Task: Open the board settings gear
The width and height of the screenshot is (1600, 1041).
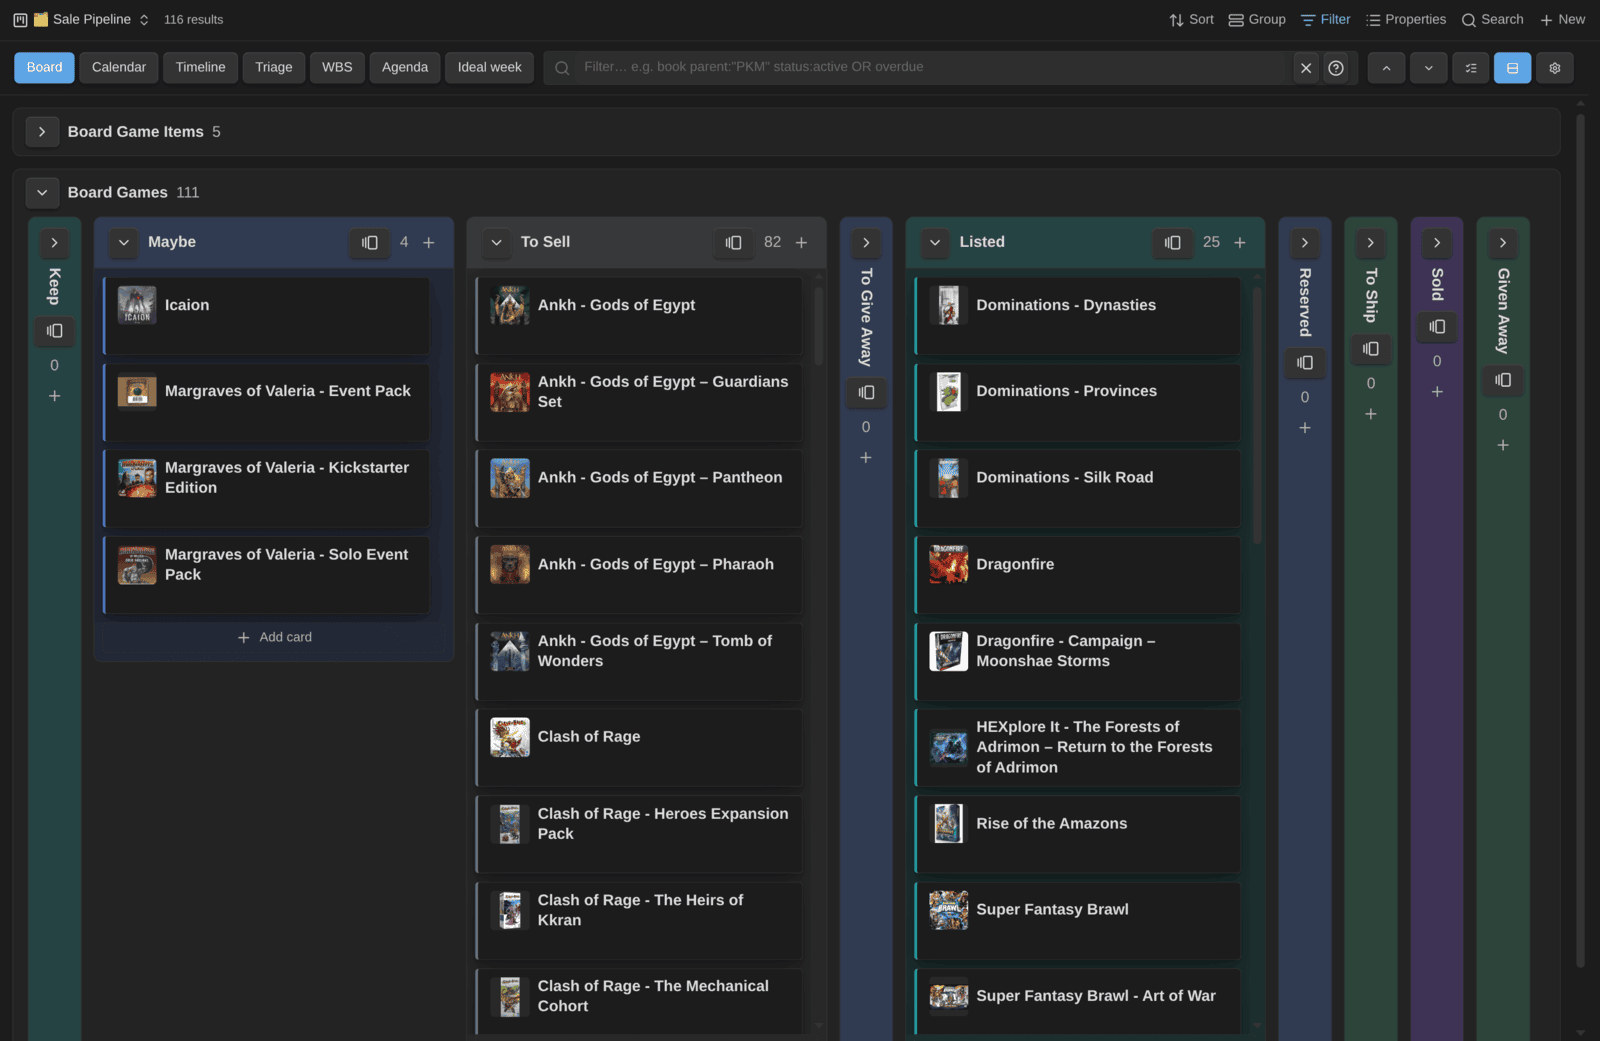Action: coord(1554,68)
